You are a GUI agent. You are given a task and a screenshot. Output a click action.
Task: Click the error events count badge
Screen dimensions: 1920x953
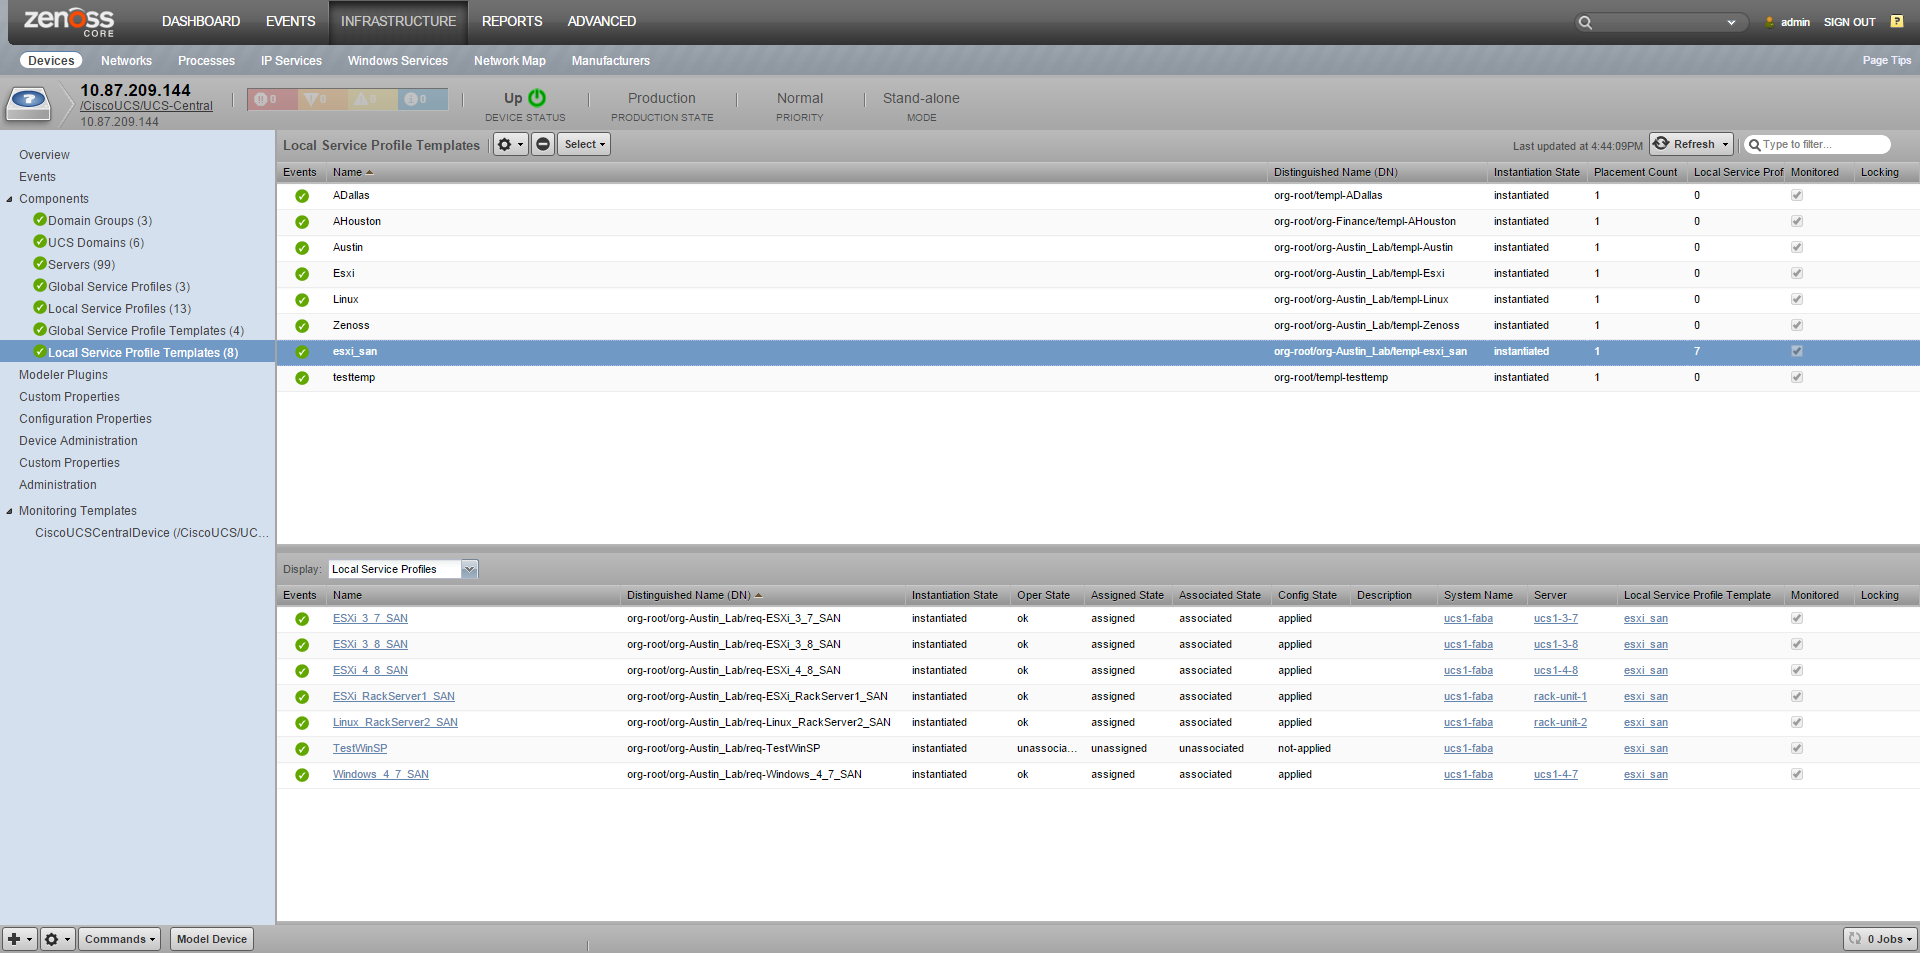322,99
